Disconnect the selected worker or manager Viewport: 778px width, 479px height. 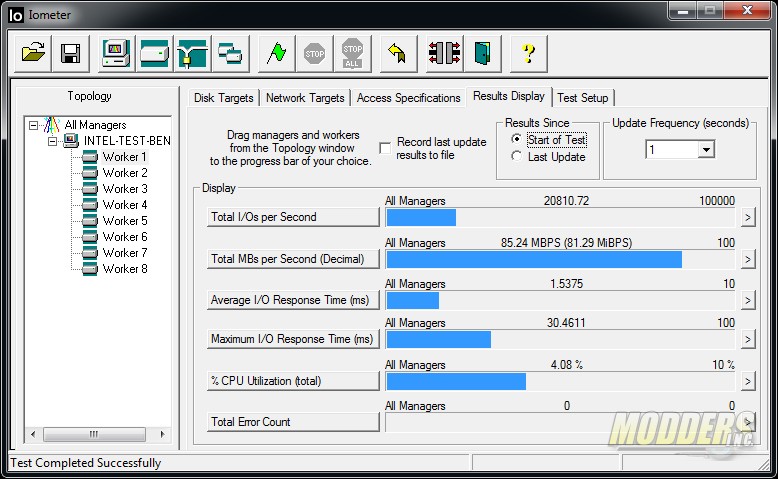point(445,53)
